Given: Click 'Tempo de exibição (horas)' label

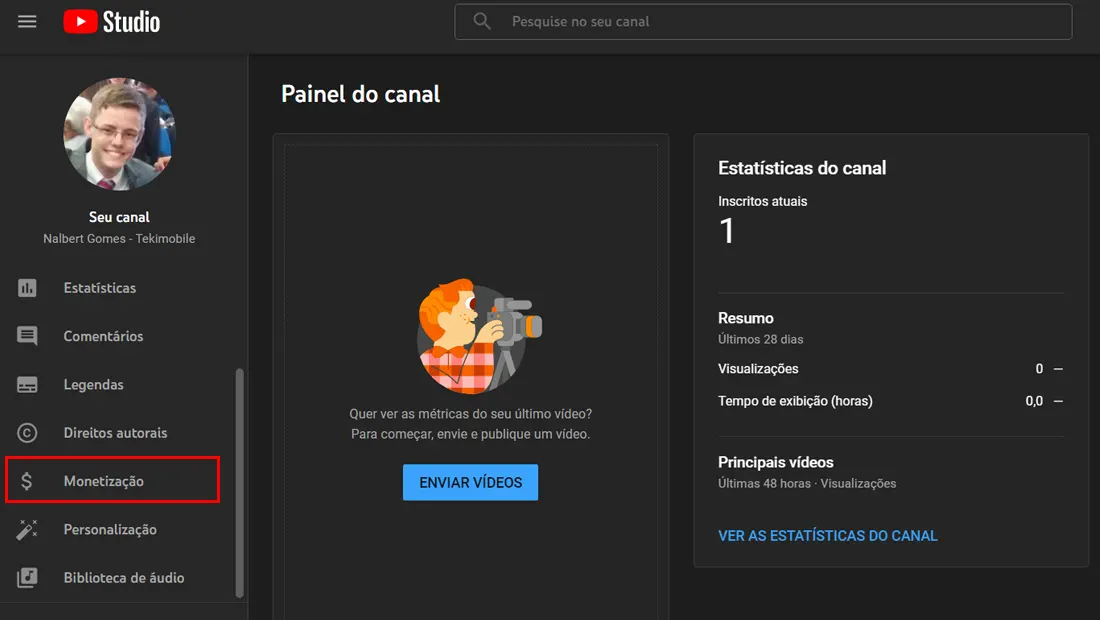Looking at the screenshot, I should coord(796,401).
